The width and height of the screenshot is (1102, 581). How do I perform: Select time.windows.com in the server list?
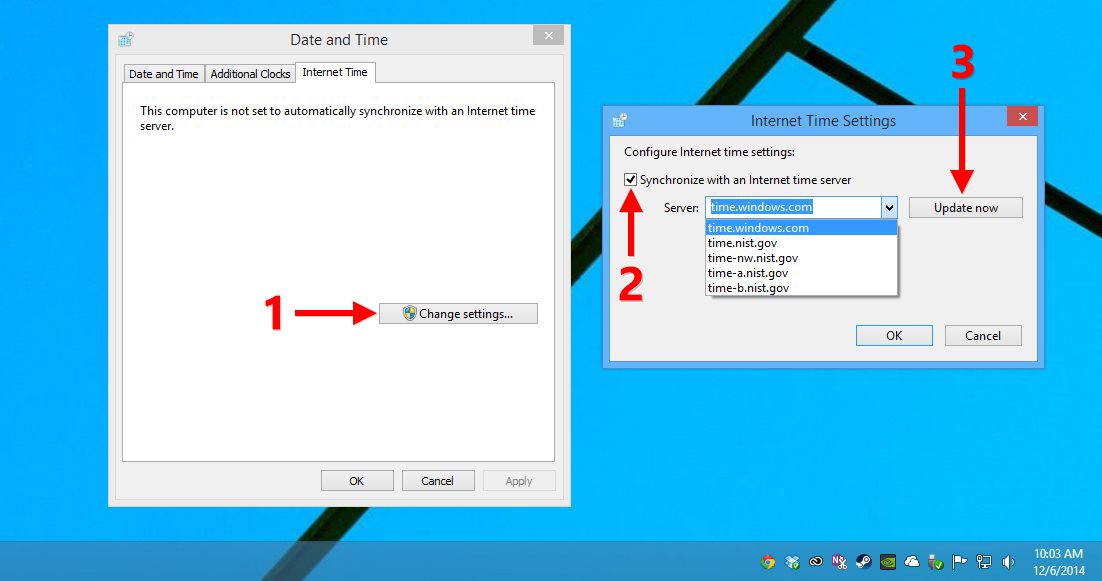[801, 228]
